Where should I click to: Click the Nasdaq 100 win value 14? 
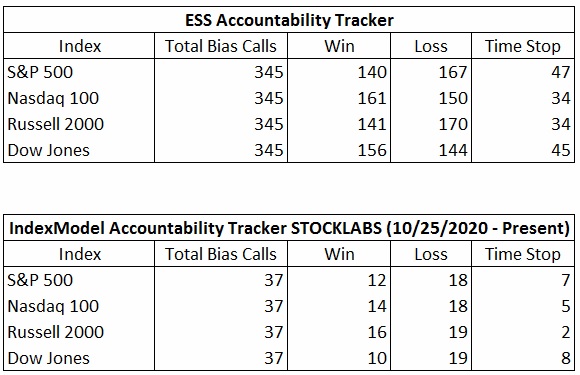[x=377, y=306]
